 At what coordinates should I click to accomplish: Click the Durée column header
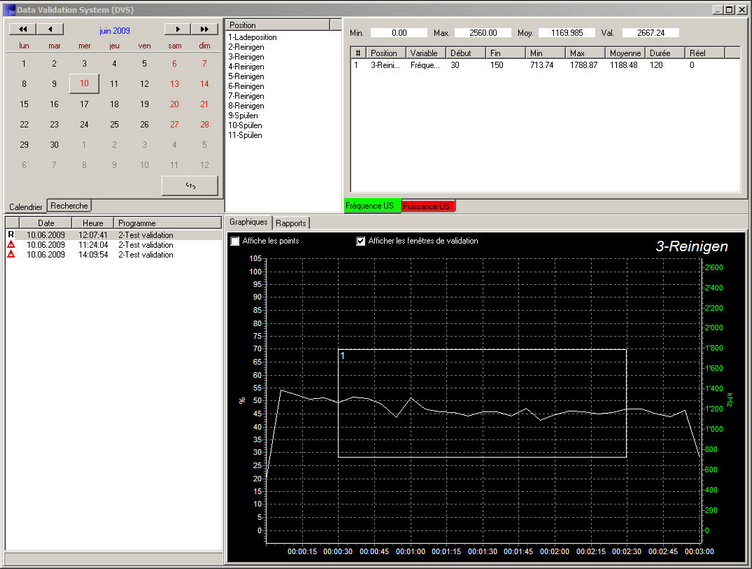[x=665, y=53]
